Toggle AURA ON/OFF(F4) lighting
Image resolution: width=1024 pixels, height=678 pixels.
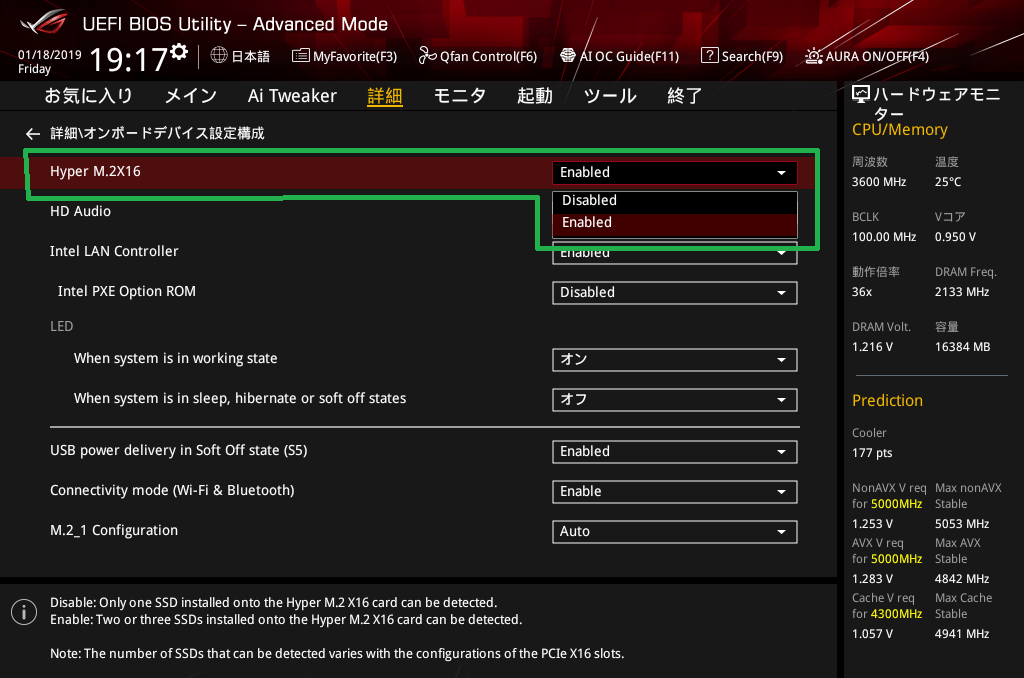click(x=867, y=56)
